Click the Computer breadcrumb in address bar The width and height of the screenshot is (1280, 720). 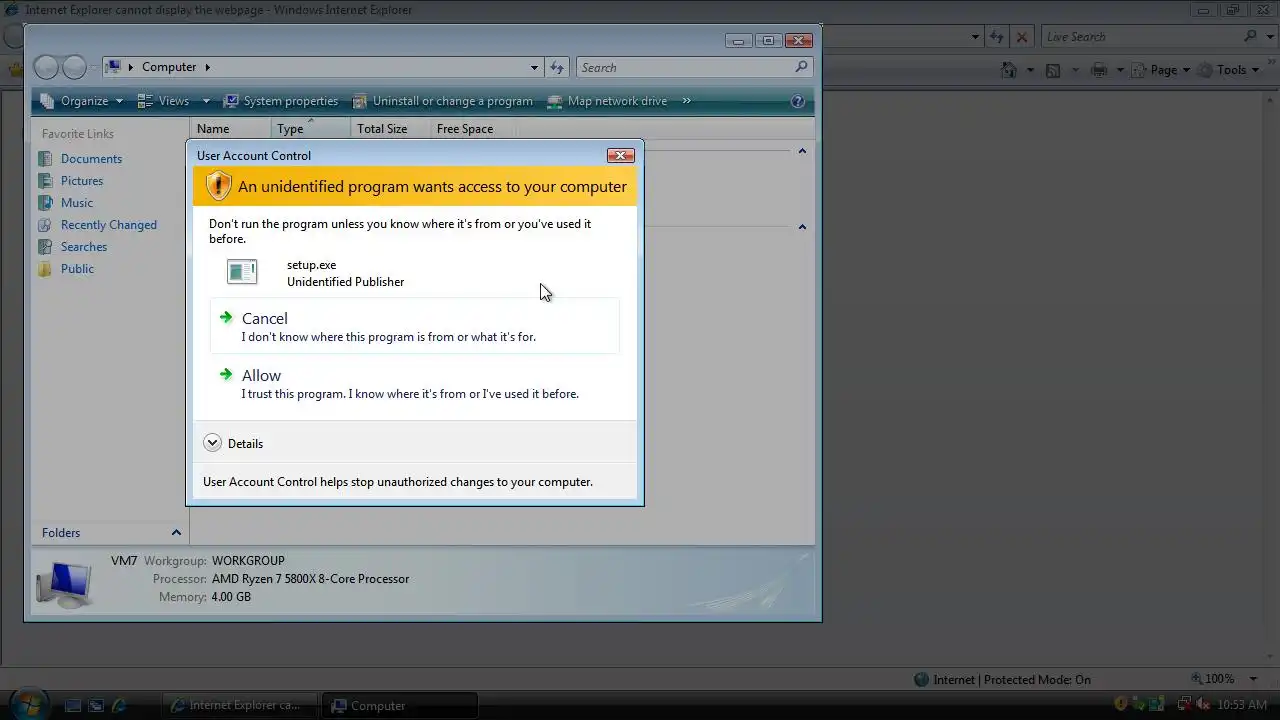(x=169, y=67)
